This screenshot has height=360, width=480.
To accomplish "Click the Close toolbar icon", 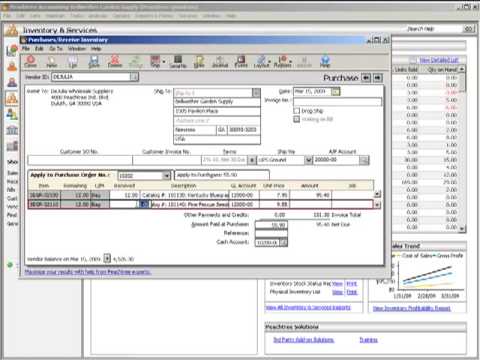I will (31, 62).
